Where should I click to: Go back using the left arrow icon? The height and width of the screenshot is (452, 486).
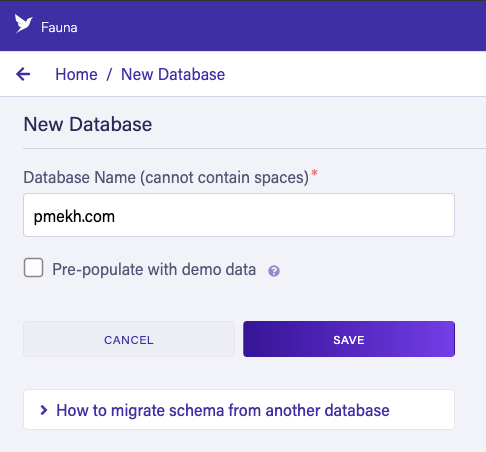click(23, 74)
